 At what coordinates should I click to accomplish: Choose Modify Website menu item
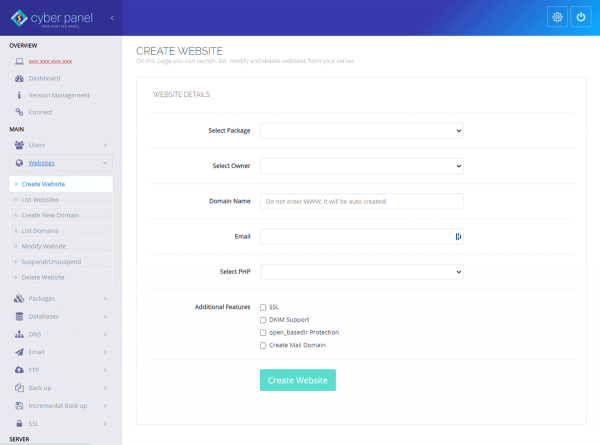(61, 246)
